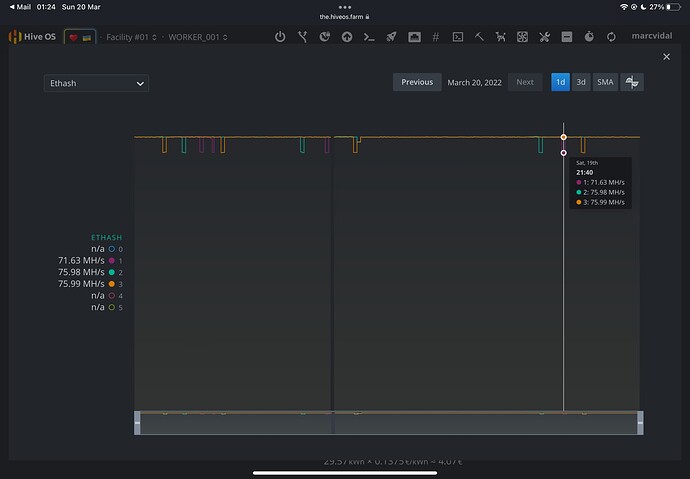Open the marcvidal account menu
This screenshot has width=690, height=479.
[x=652, y=36]
